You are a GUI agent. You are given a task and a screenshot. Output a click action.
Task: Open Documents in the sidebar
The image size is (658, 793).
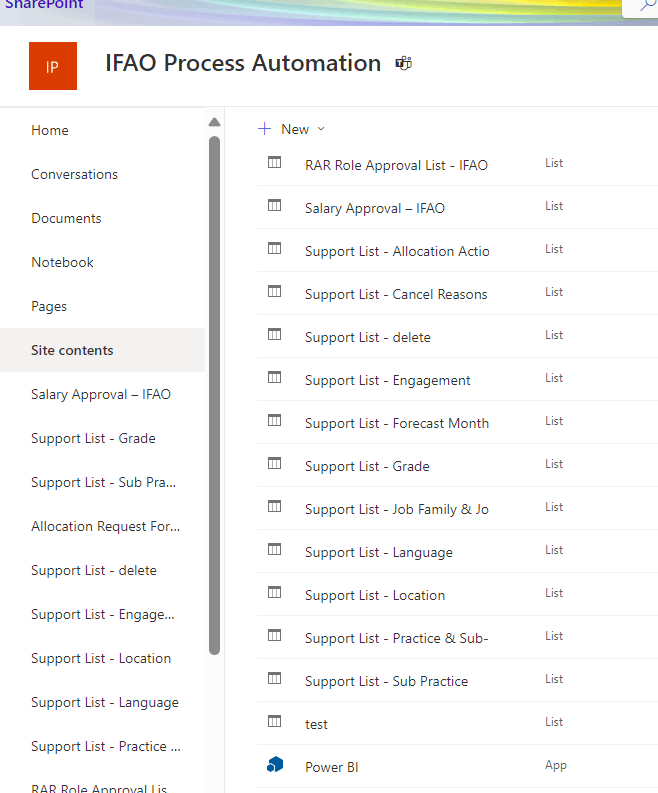tap(66, 218)
